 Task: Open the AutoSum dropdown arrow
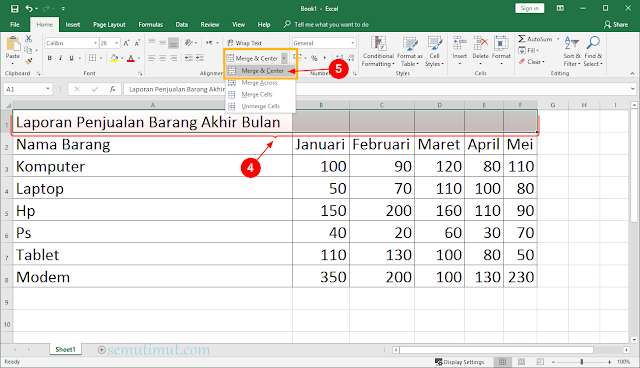coord(558,39)
